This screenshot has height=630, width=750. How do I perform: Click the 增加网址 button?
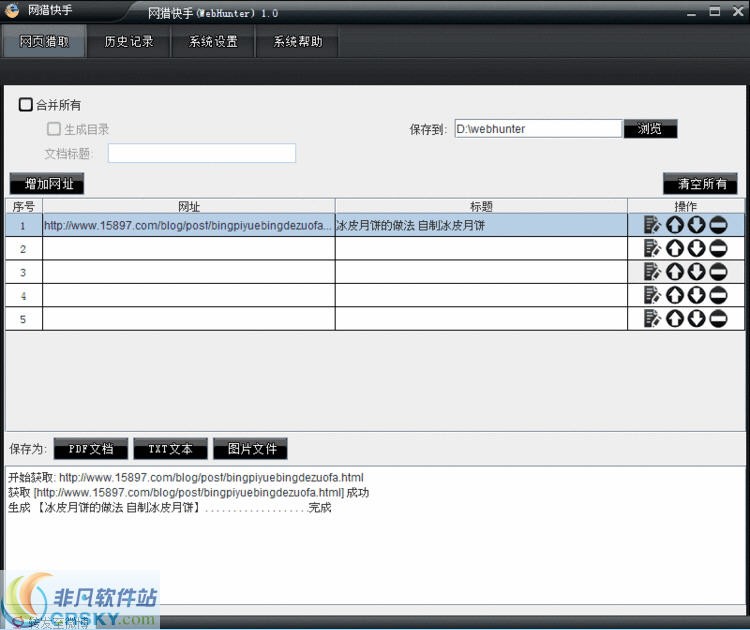47,184
